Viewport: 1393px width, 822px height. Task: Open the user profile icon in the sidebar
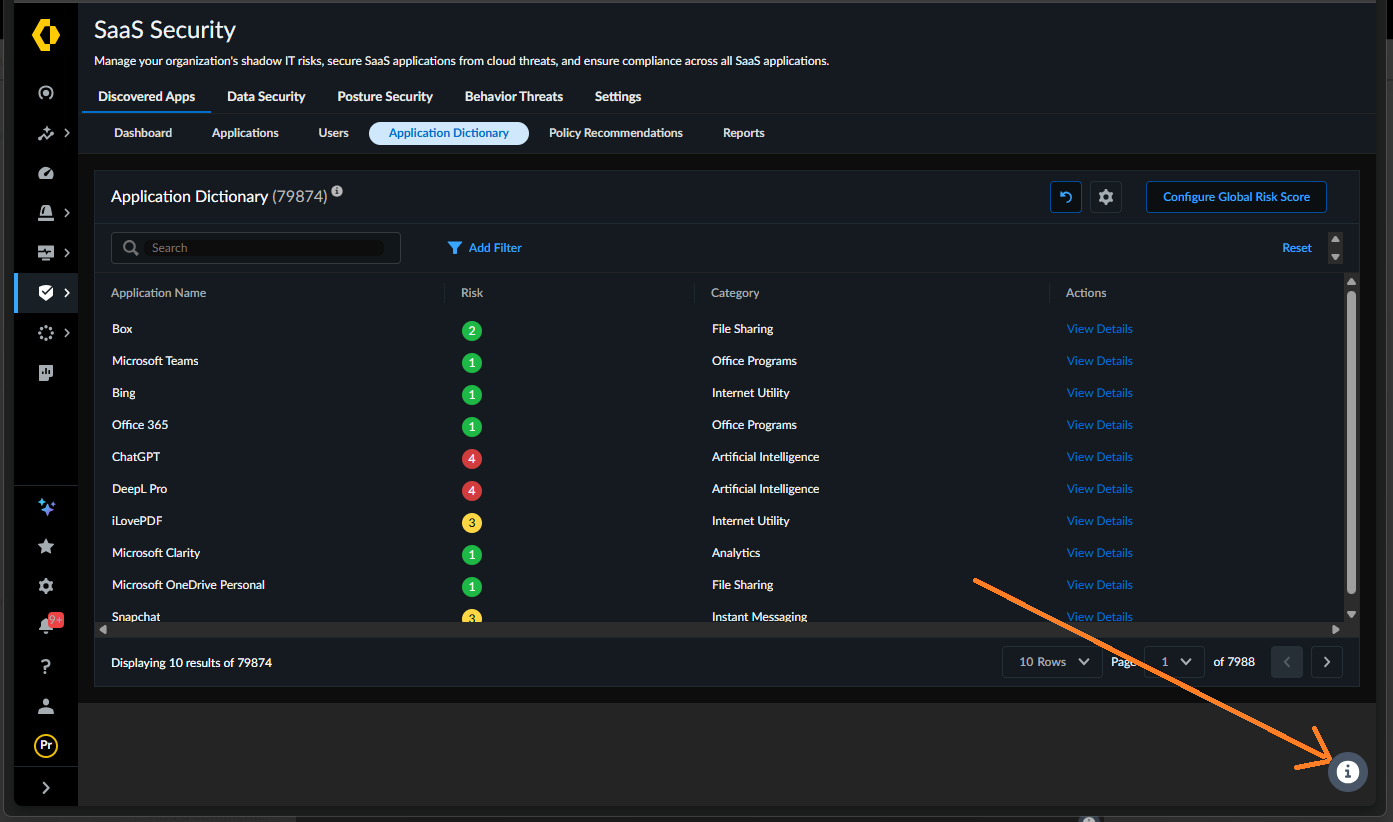(x=46, y=707)
